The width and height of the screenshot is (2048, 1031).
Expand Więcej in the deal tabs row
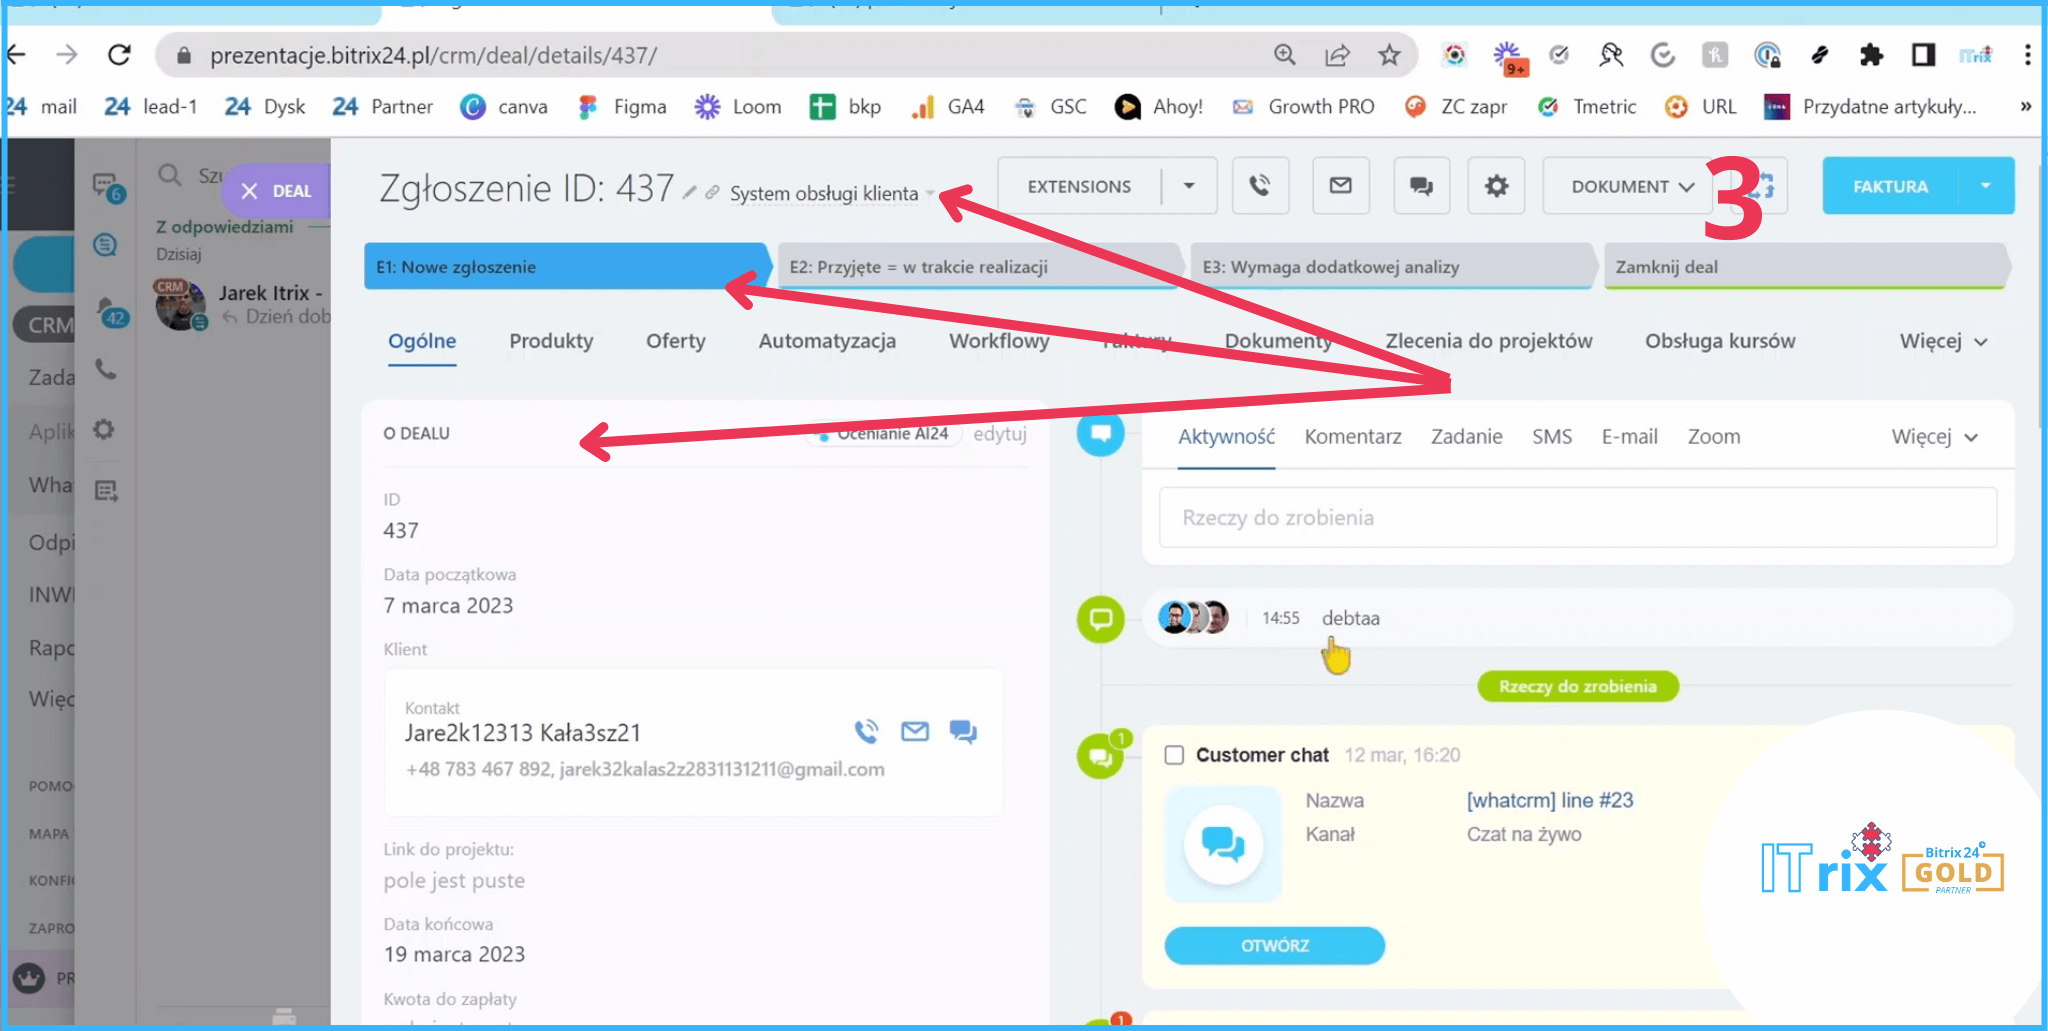click(x=1942, y=341)
